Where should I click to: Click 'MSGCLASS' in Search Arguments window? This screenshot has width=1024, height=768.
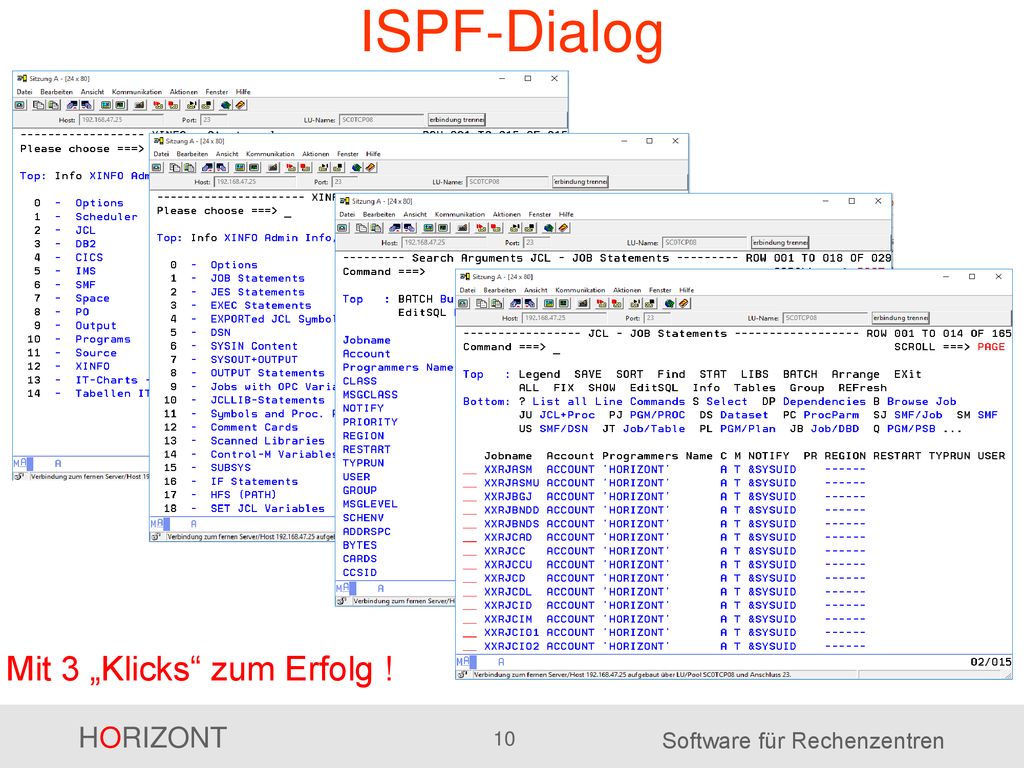coord(370,394)
